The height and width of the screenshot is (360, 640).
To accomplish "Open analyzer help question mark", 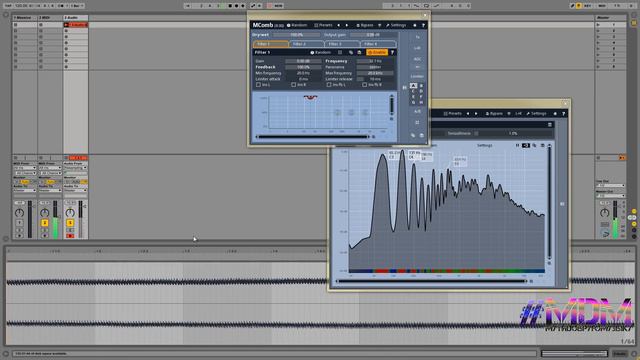I will (564, 113).
